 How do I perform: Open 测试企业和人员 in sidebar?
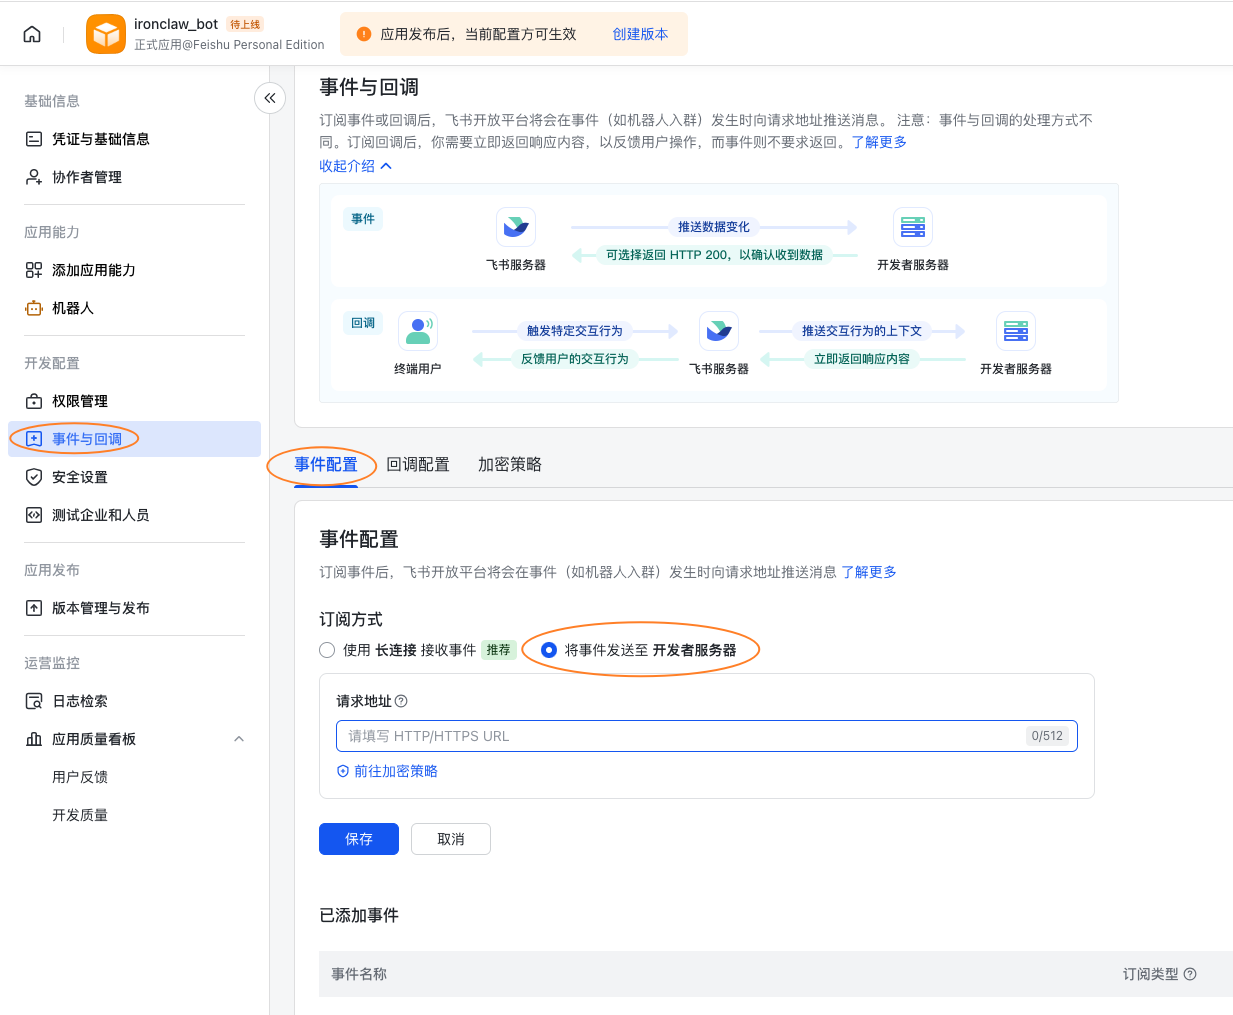tap(134, 515)
